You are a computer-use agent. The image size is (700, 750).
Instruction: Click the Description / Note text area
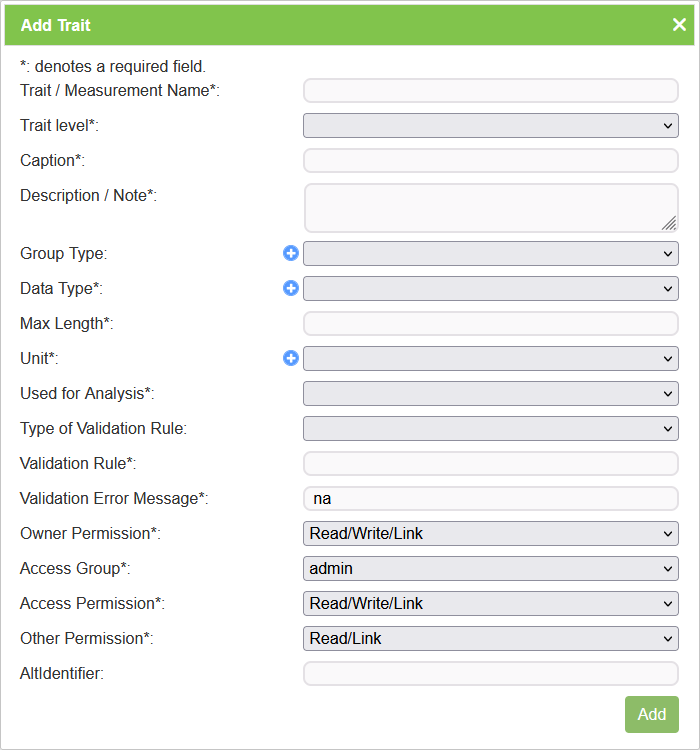490,208
